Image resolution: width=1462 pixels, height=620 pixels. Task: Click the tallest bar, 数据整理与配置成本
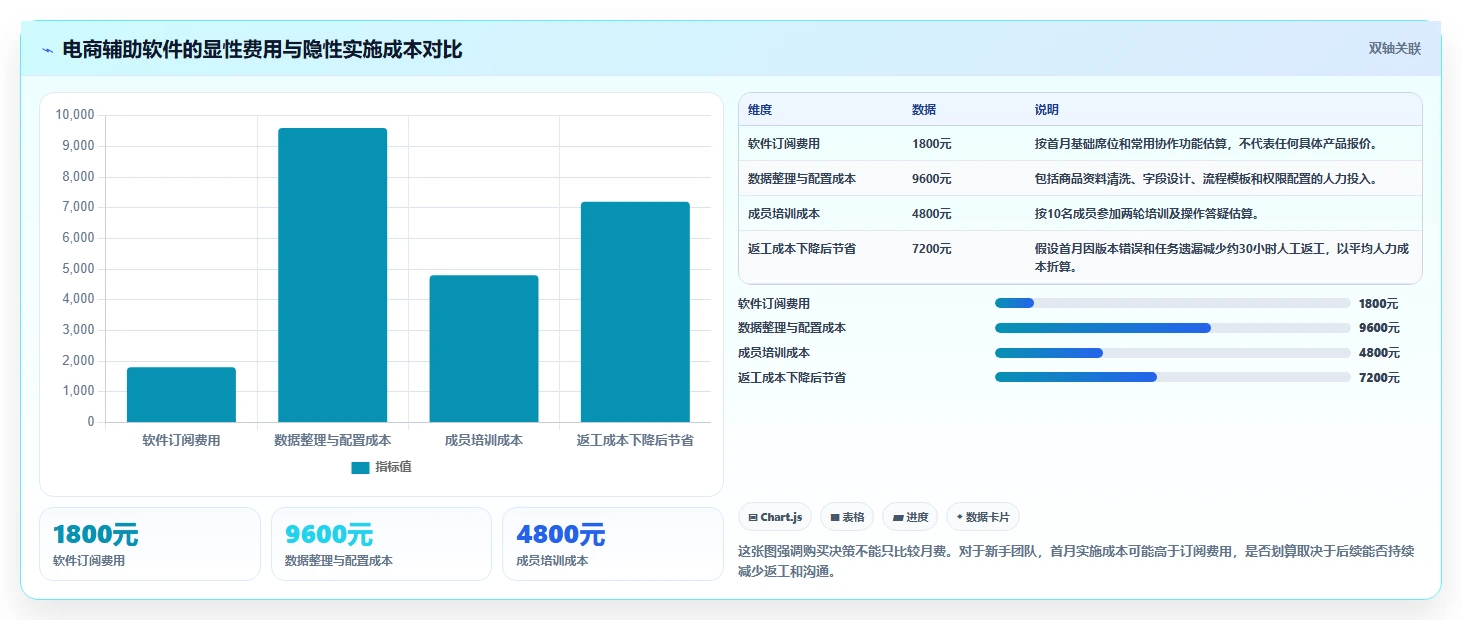pyautogui.click(x=333, y=275)
